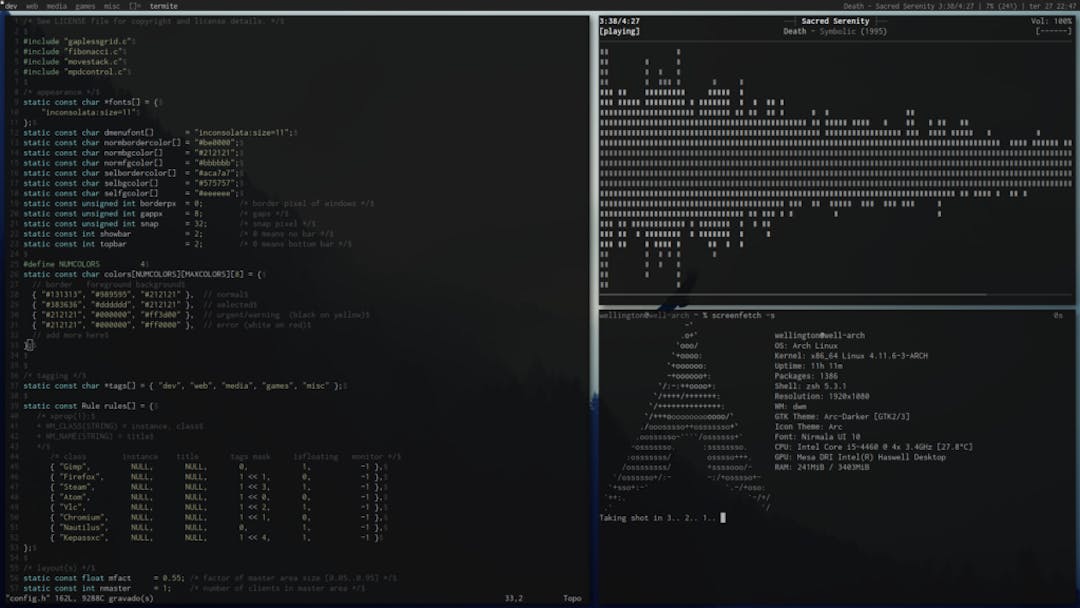
Task: Click the []= tiling layout symbol
Action: [135, 6]
